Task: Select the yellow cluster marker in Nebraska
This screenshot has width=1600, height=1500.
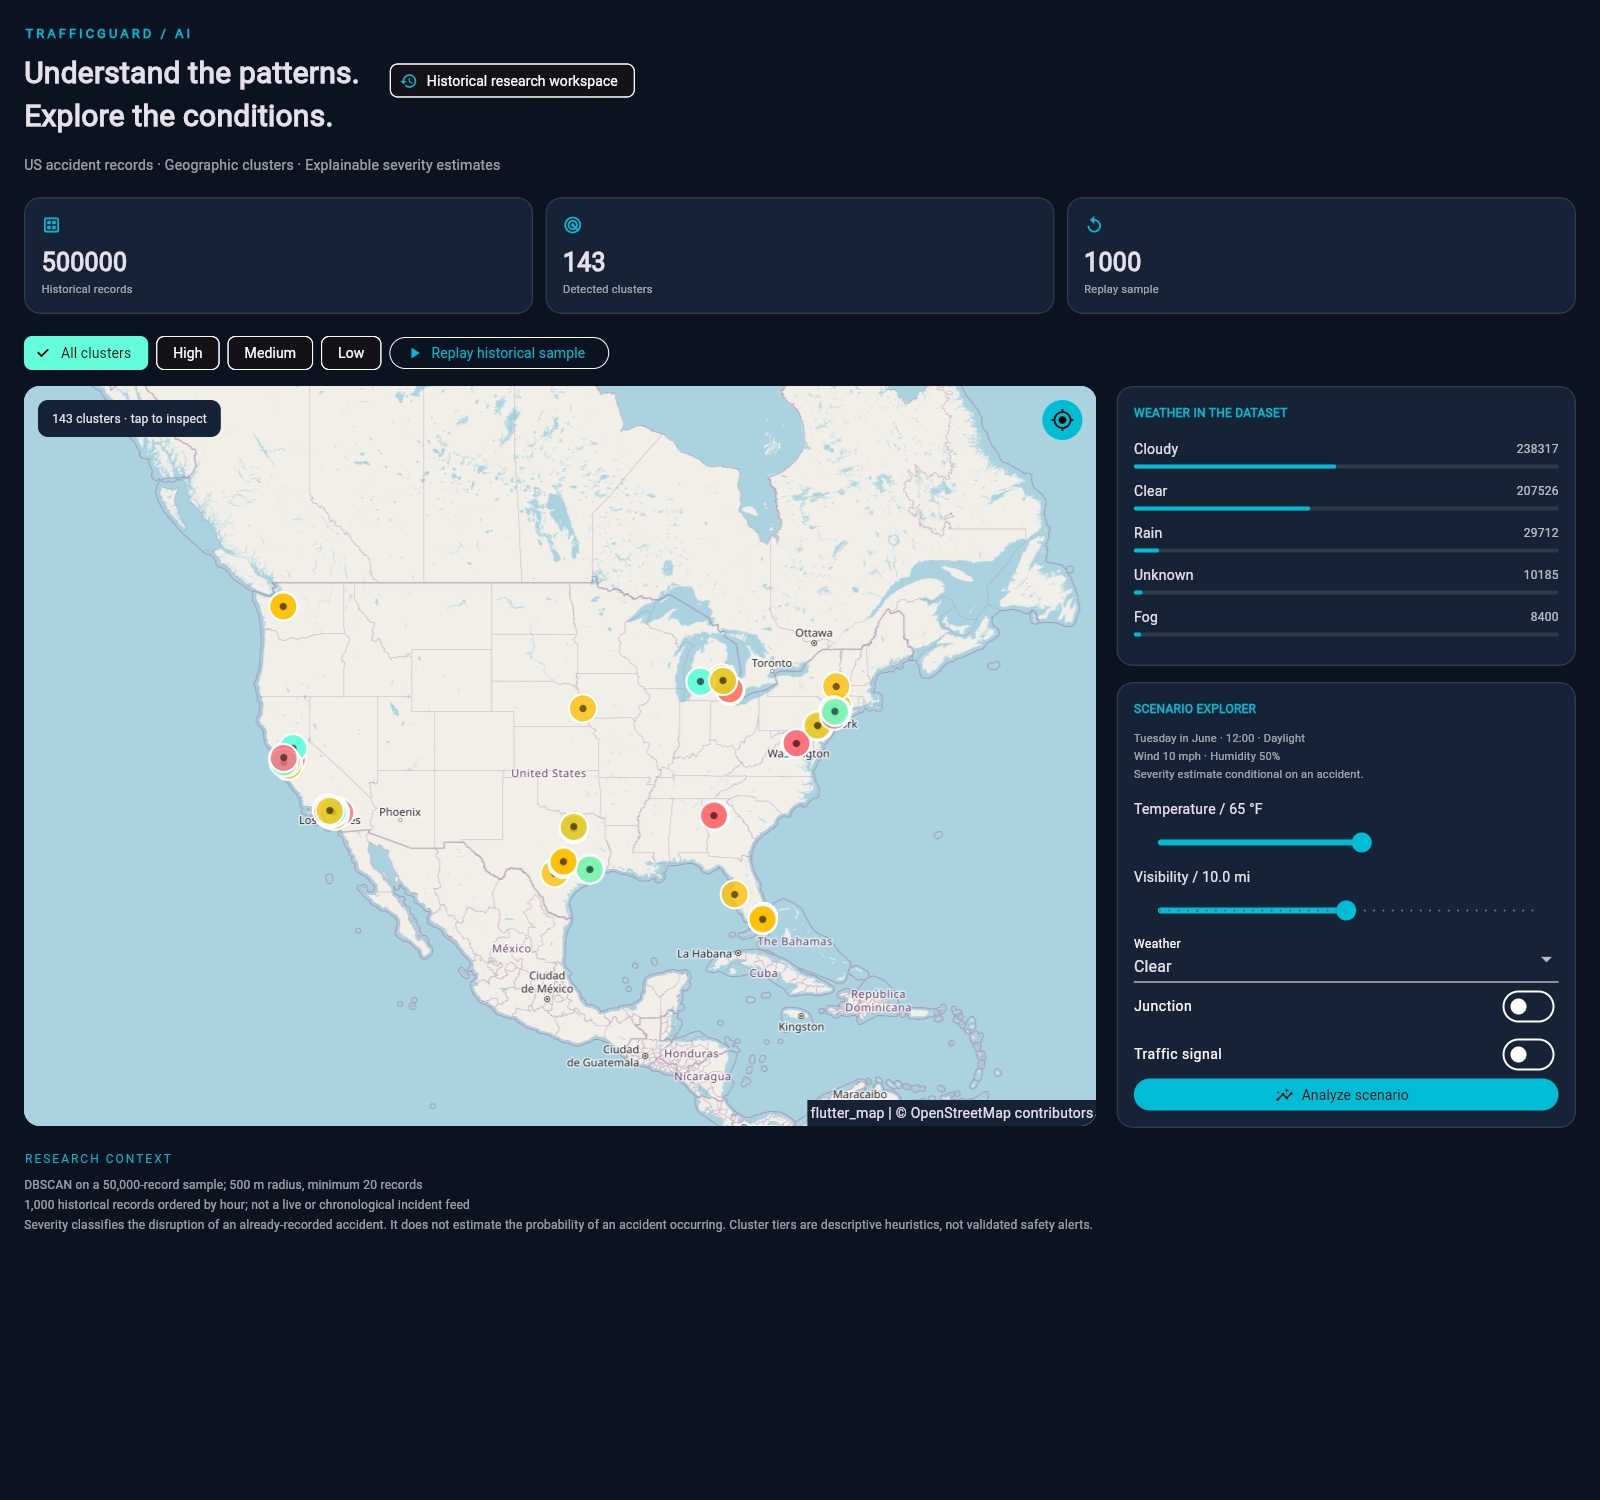Action: (582, 708)
